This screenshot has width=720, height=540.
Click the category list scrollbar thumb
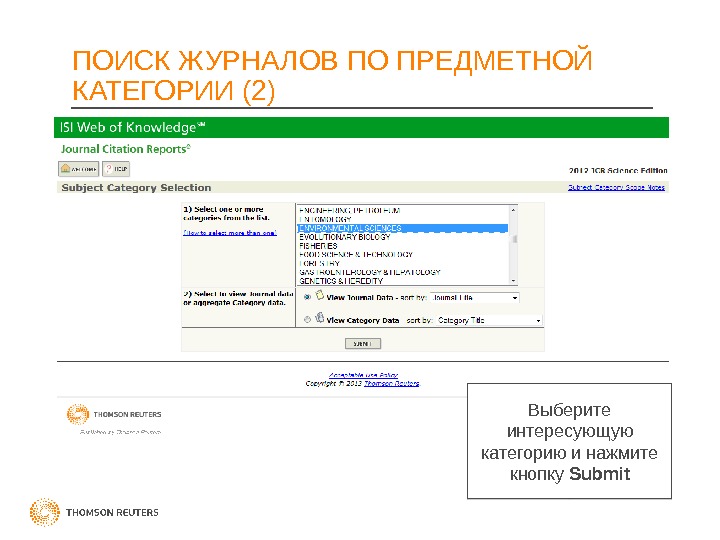point(514,239)
